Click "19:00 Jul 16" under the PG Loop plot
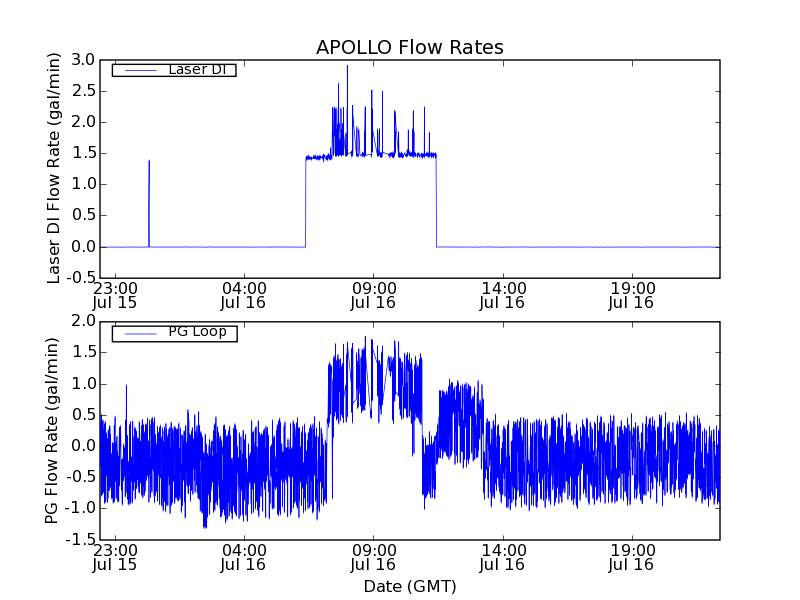Viewport: 800px width, 600px height. [632, 558]
